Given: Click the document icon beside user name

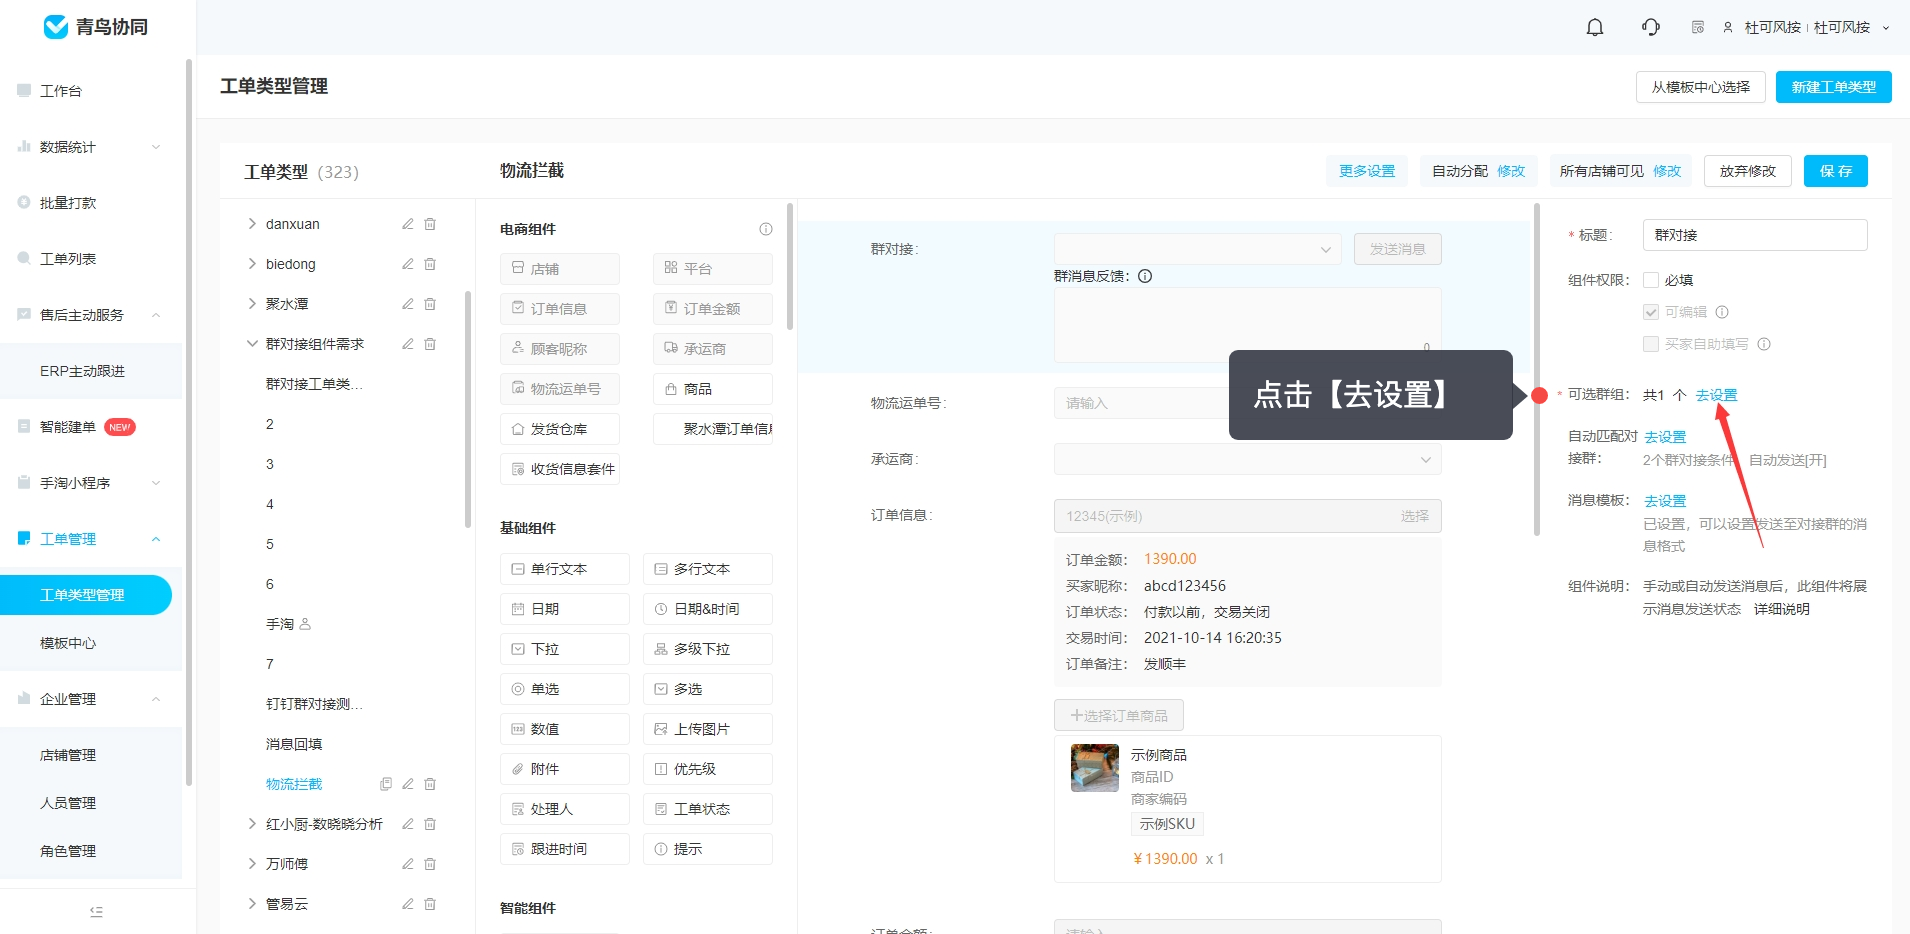Looking at the screenshot, I should tap(1698, 27).
